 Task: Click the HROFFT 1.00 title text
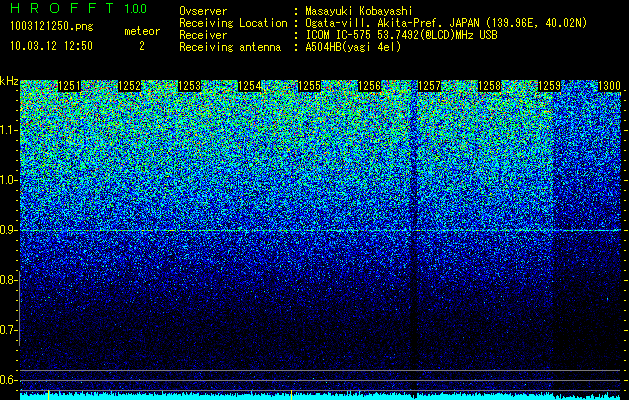[78, 8]
